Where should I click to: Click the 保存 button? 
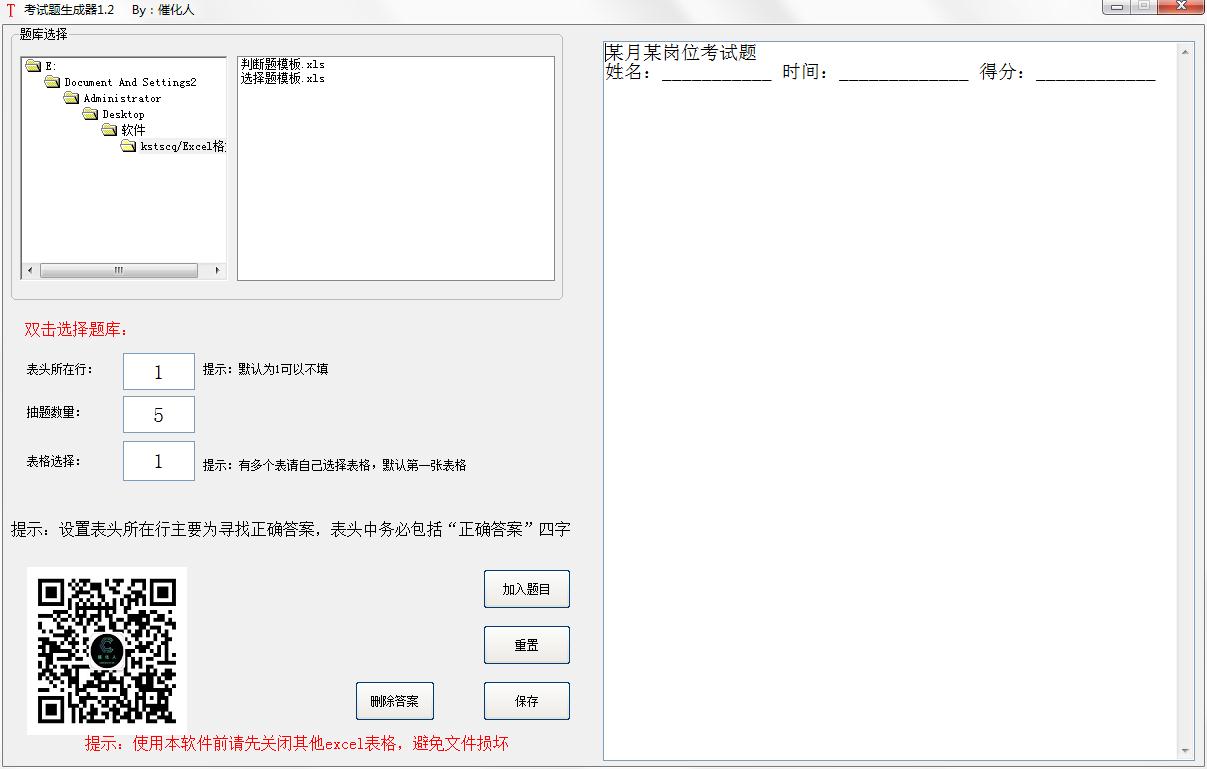pyautogui.click(x=527, y=701)
